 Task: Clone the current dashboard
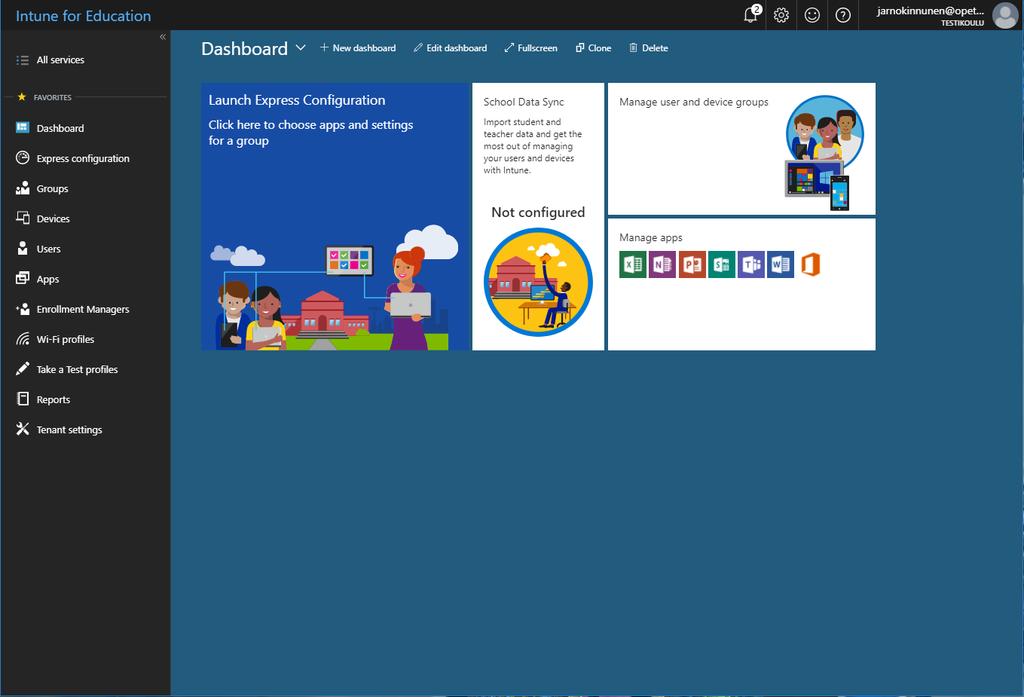point(593,48)
